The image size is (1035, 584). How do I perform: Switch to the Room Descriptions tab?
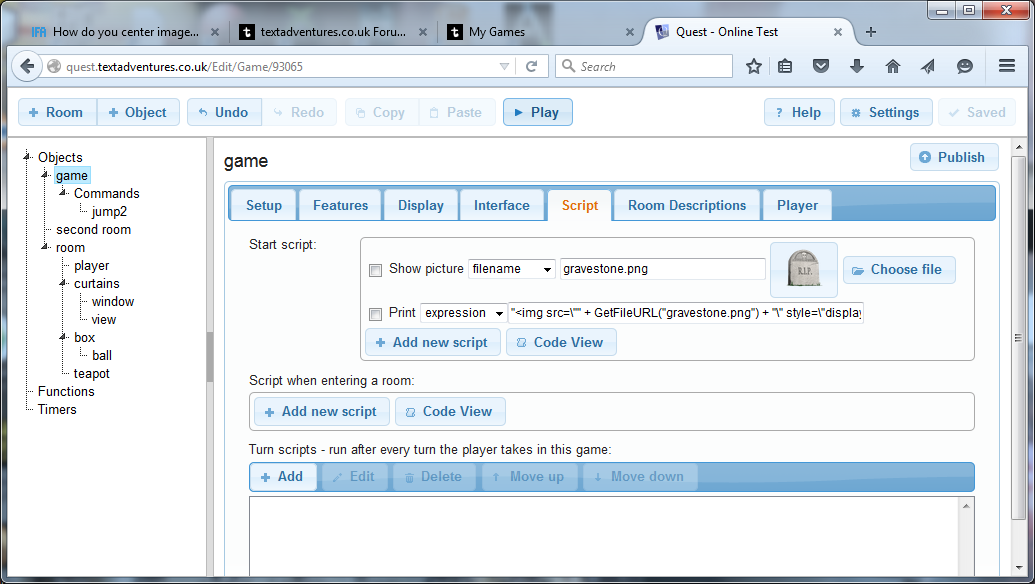(x=686, y=205)
